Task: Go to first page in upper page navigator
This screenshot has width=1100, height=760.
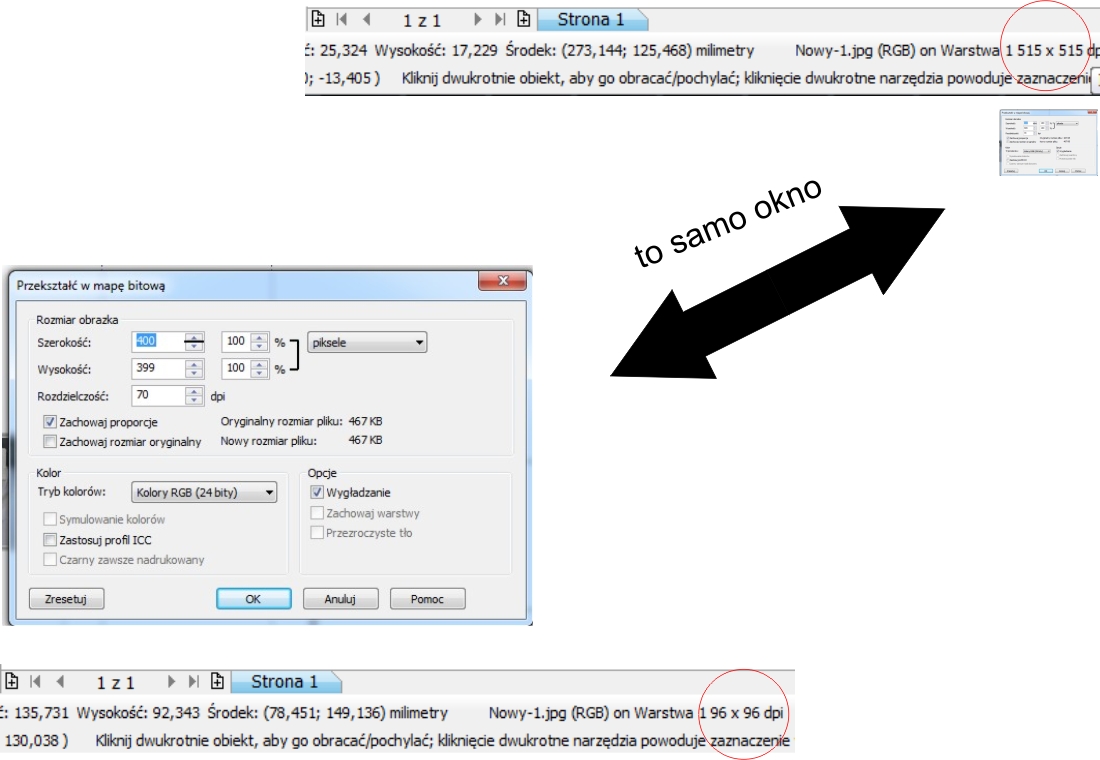Action: 343,19
